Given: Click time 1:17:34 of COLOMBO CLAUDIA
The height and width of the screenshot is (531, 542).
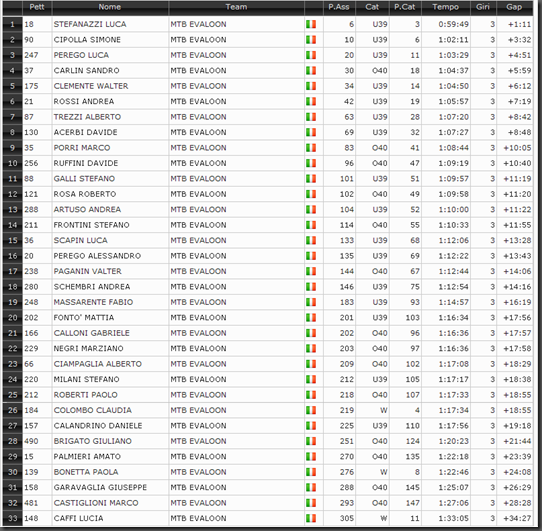Looking at the screenshot, I should click(x=454, y=410).
